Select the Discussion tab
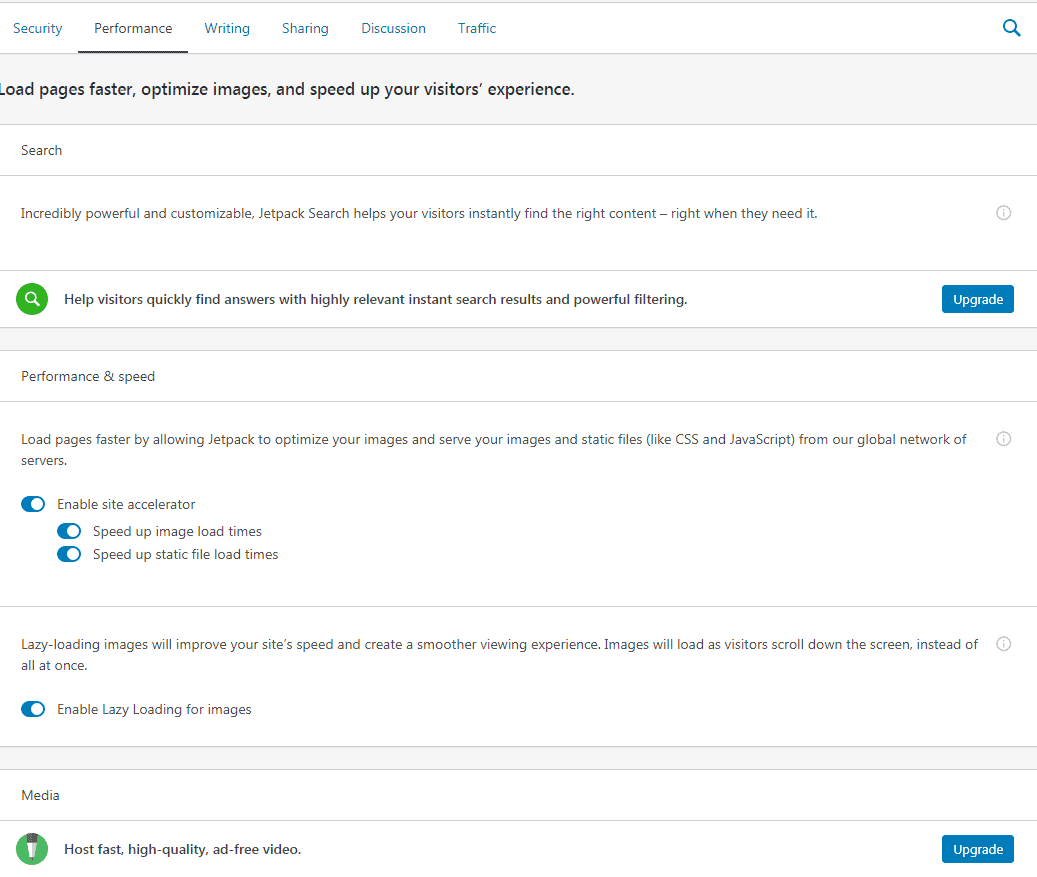This screenshot has width=1037, height=877. pyautogui.click(x=393, y=28)
